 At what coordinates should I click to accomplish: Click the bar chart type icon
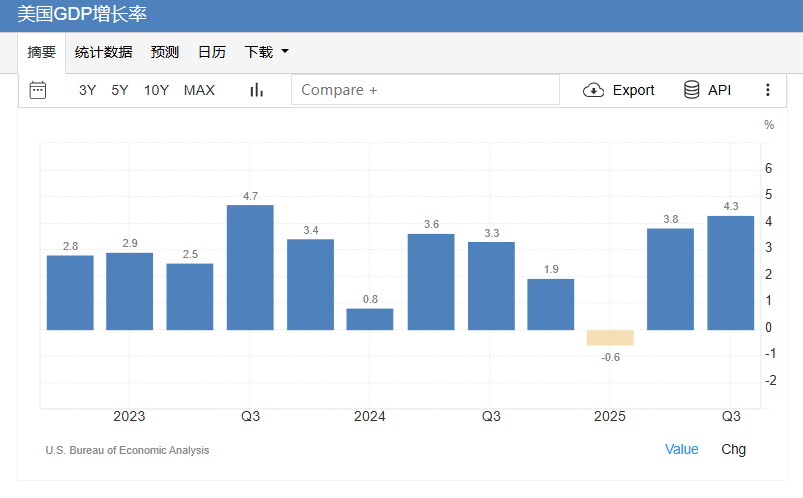[257, 90]
